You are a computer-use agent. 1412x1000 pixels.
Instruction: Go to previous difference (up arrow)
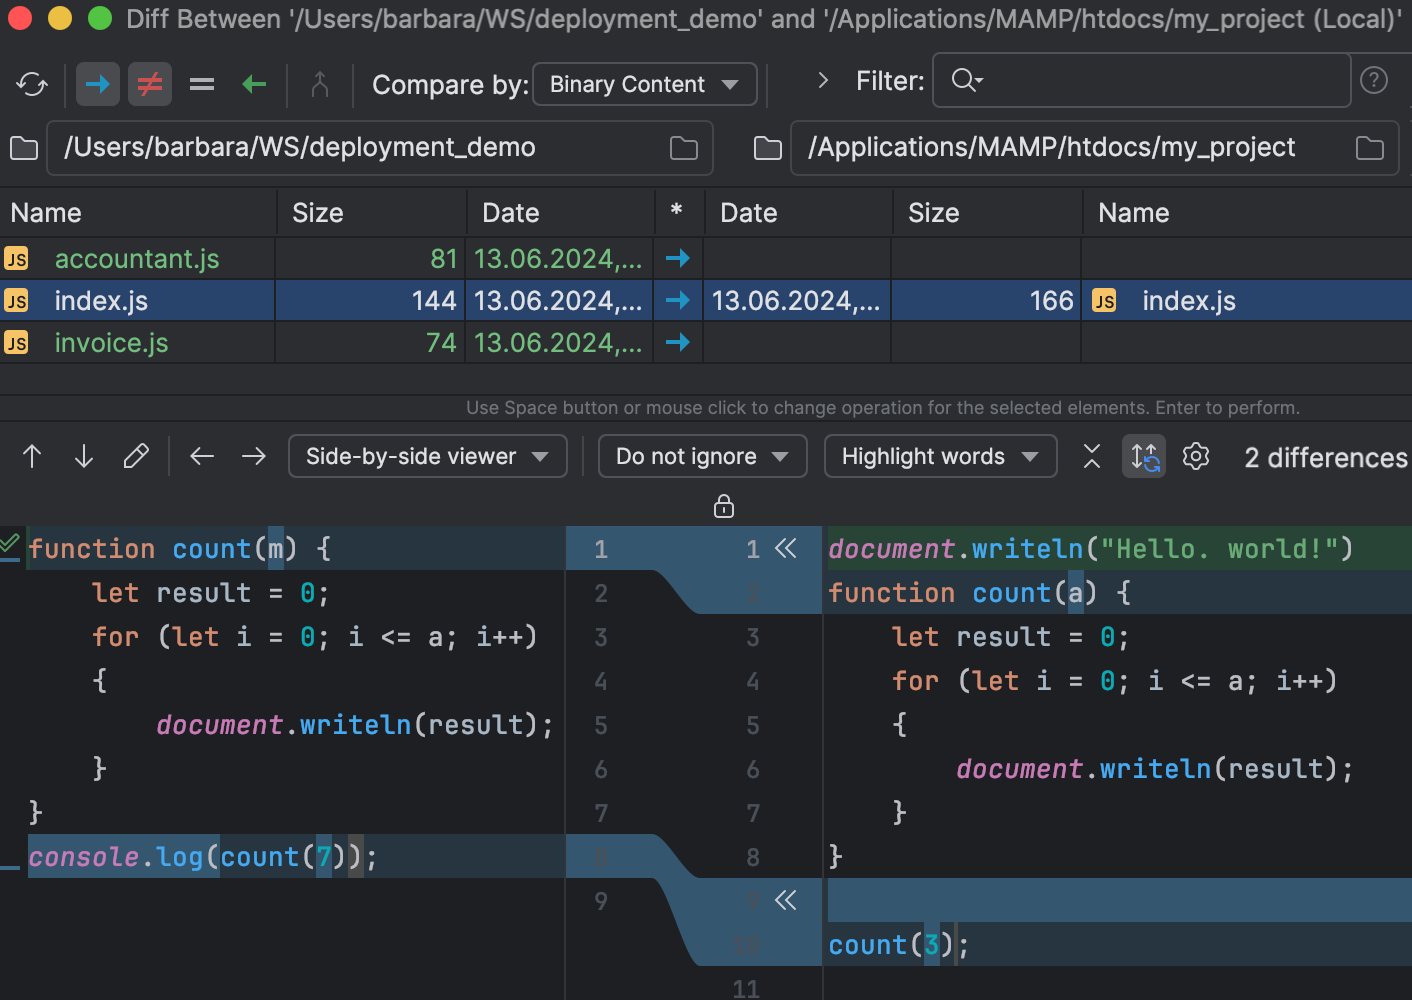click(x=32, y=457)
